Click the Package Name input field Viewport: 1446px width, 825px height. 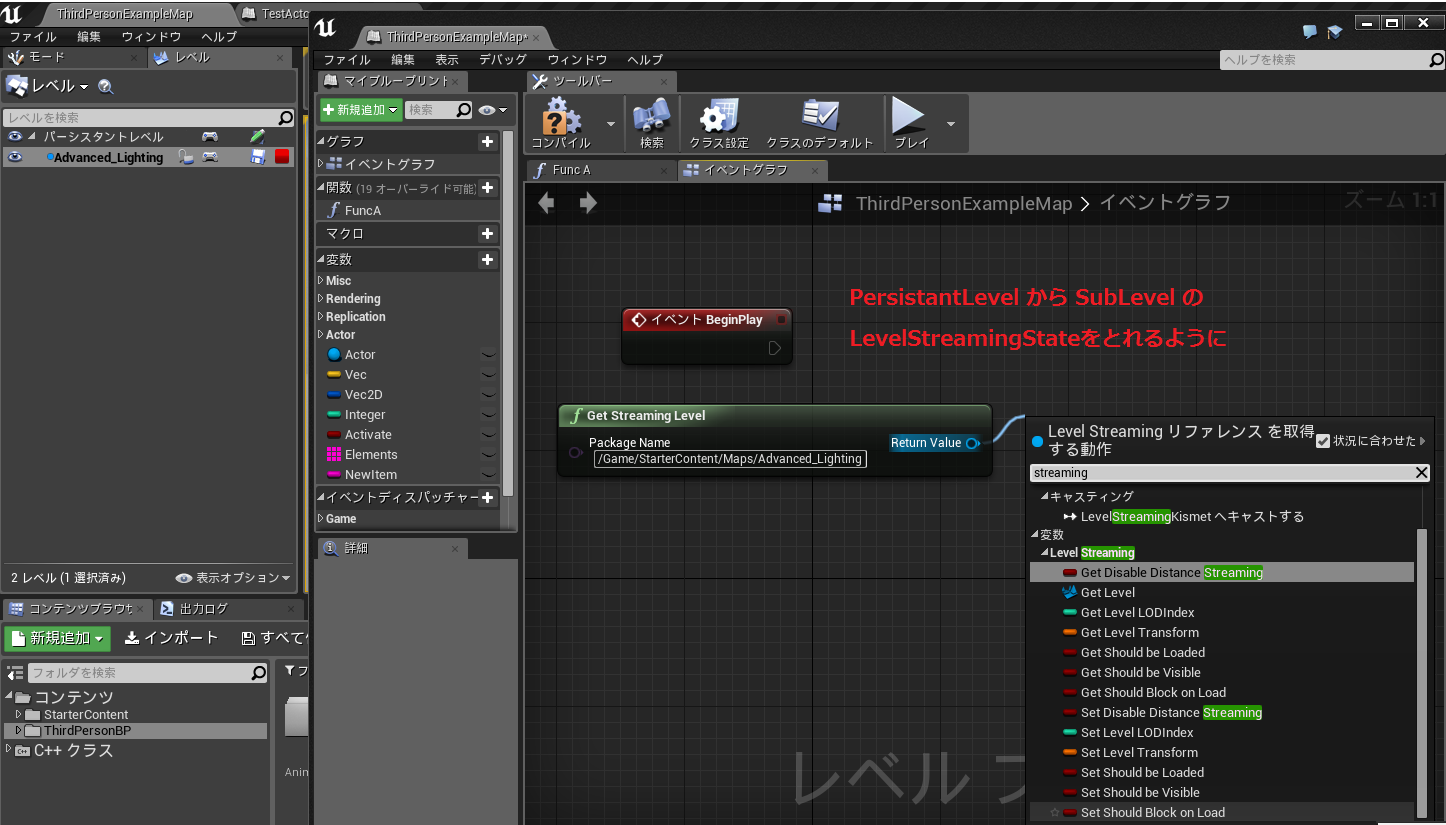pos(730,459)
